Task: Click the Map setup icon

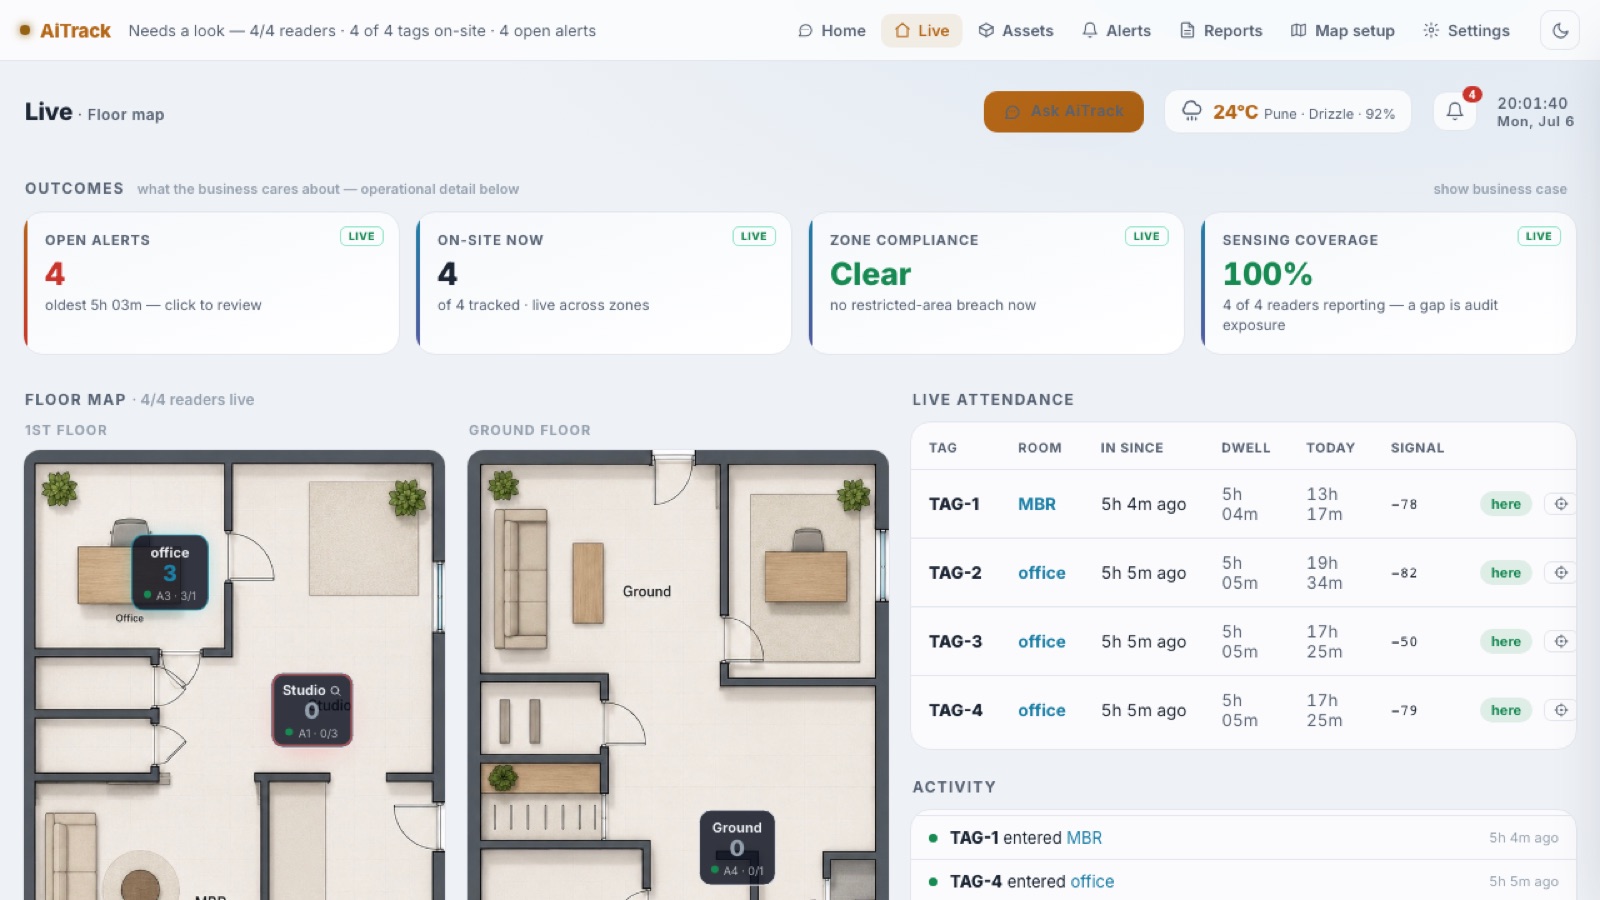Action: point(1298,31)
